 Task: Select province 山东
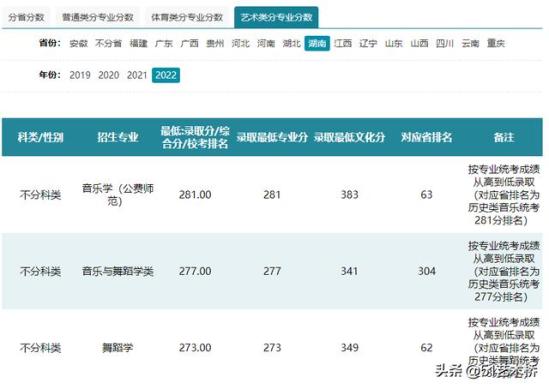tap(394, 43)
